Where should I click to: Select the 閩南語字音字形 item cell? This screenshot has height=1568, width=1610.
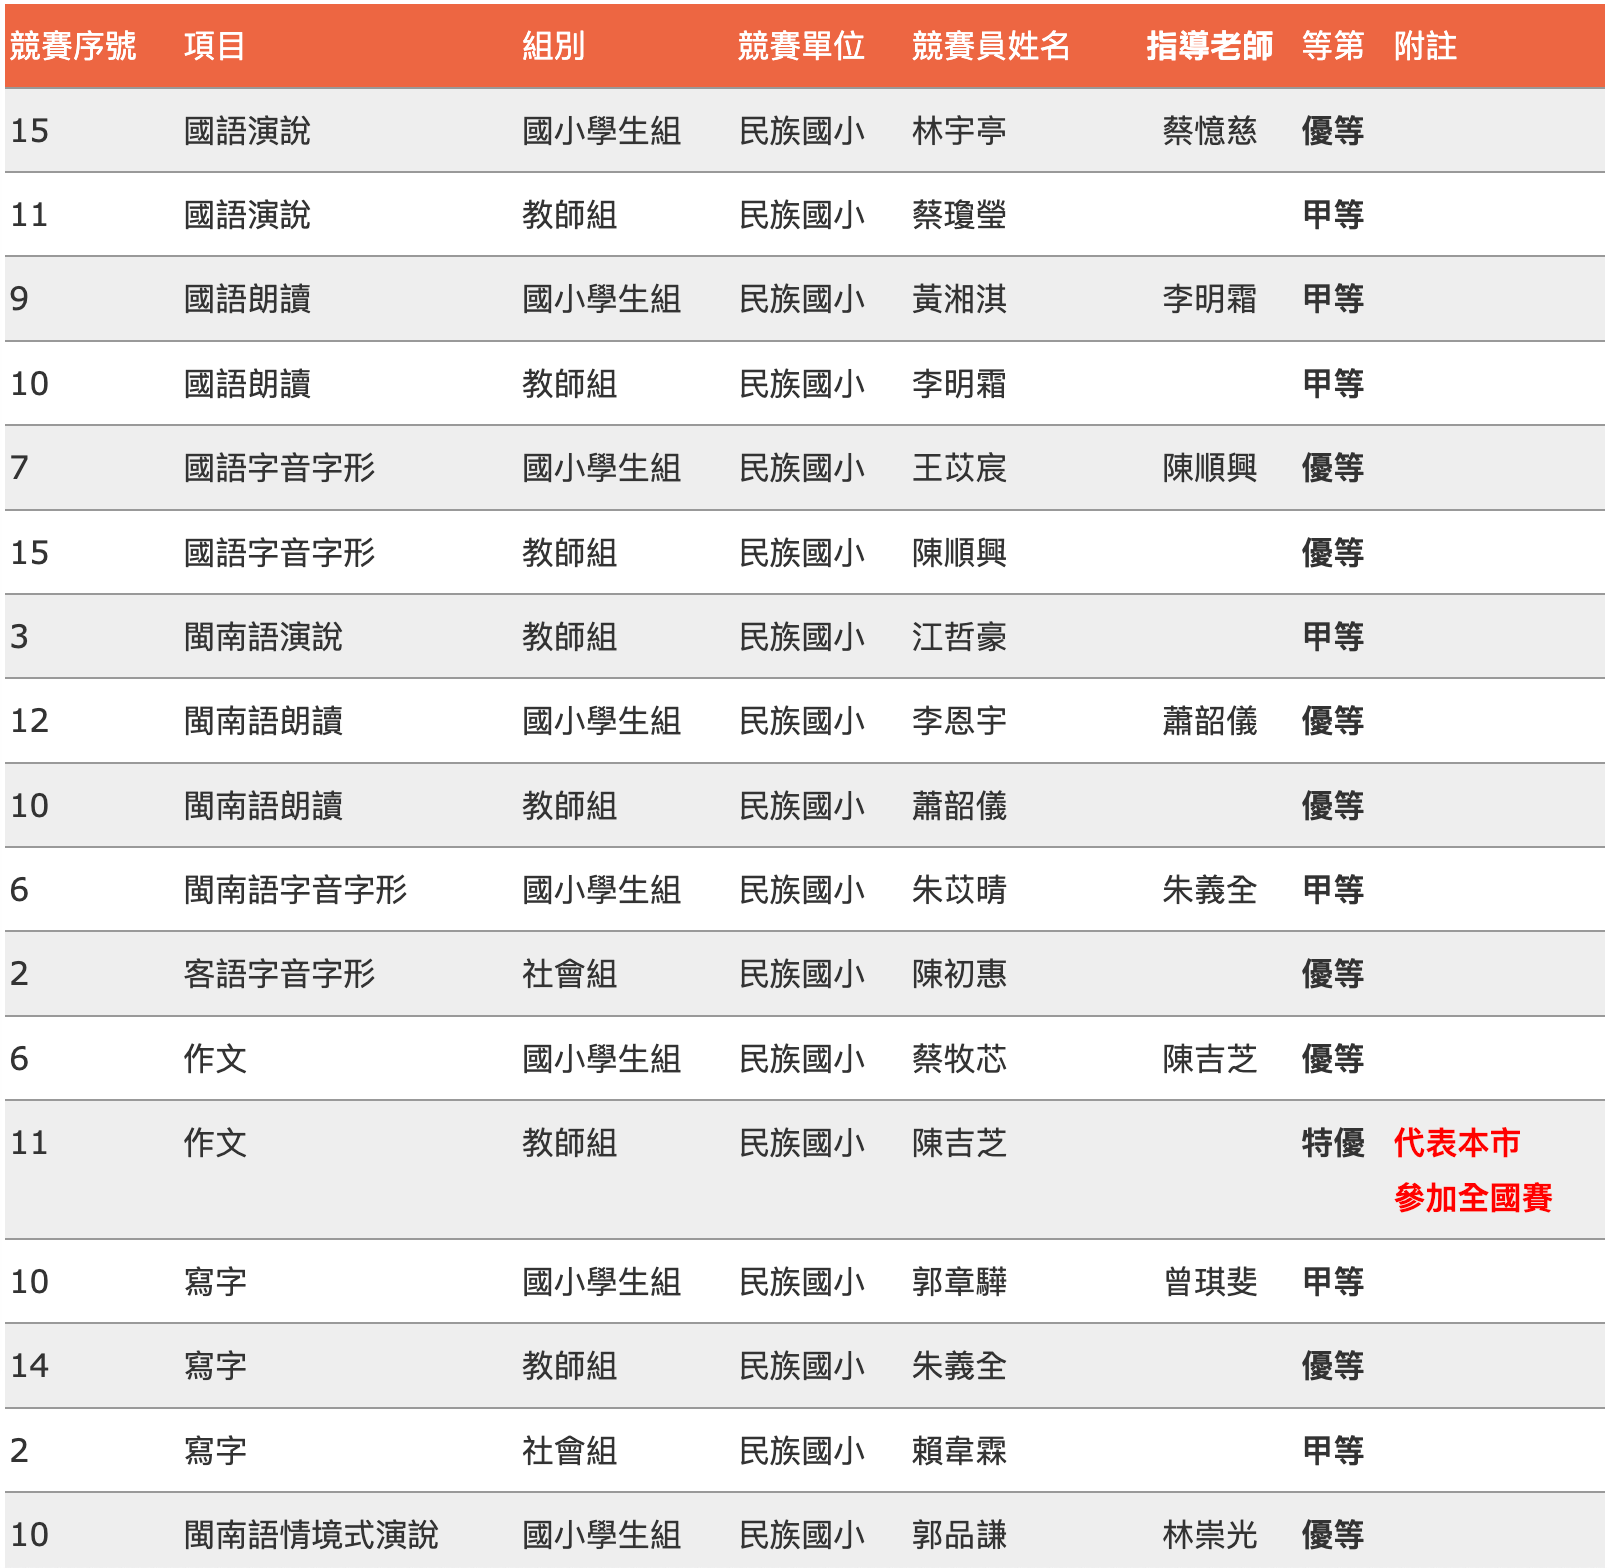295,890
